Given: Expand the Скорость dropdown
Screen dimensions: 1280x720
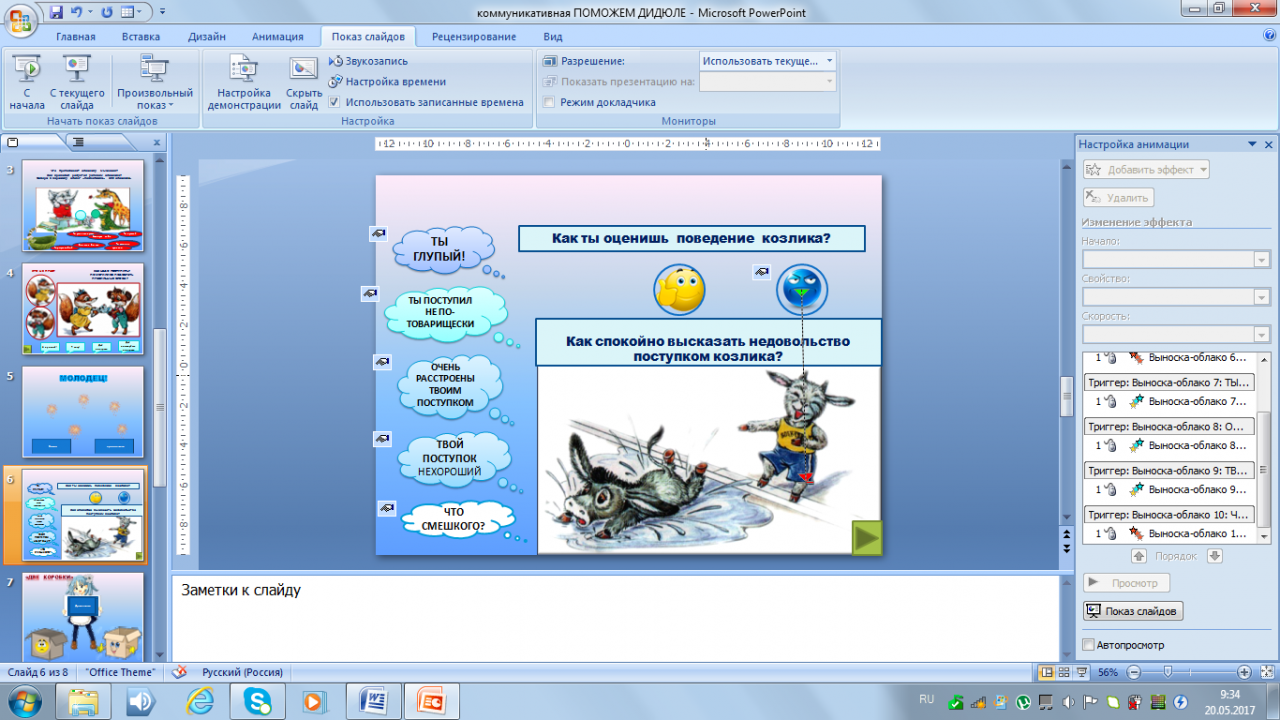Looking at the screenshot, I should 1262,334.
